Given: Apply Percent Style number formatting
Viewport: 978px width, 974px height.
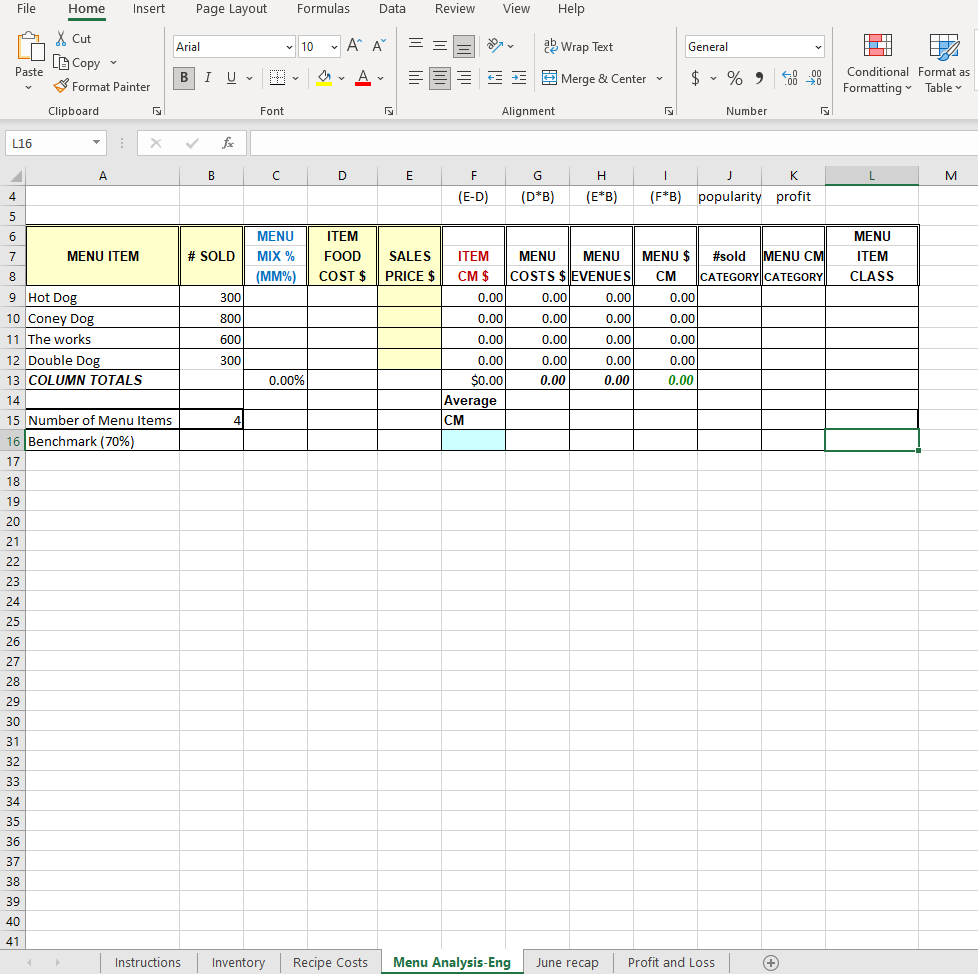Looking at the screenshot, I should pyautogui.click(x=734, y=78).
